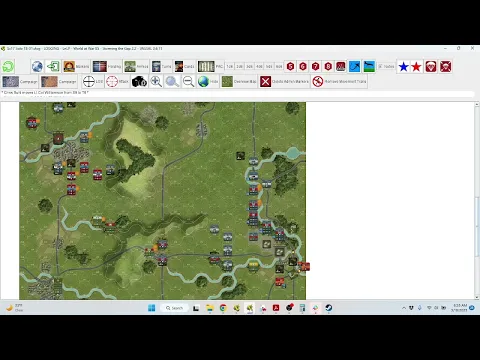Open the first gray Campaign map button

(20, 82)
